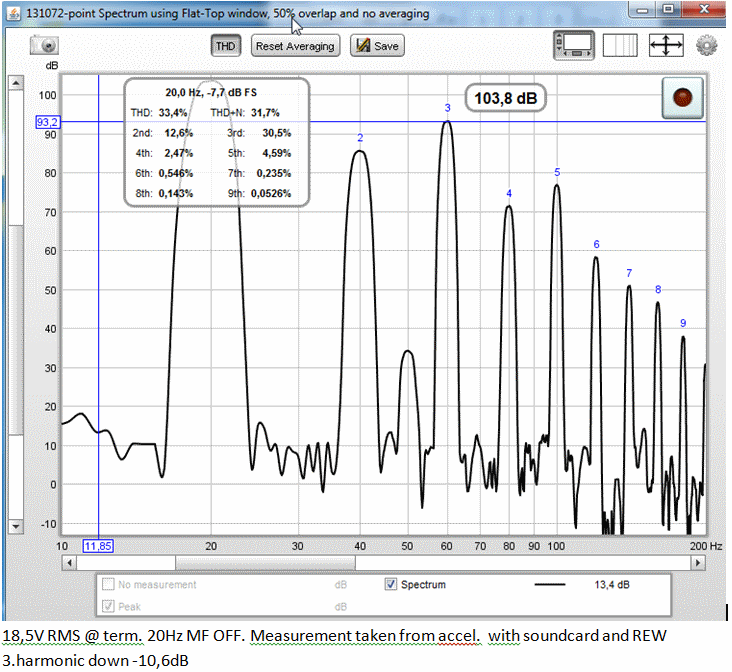Click the THD: 33,4% value
Screen dimensions: 732x672
pyautogui.click(x=173, y=113)
